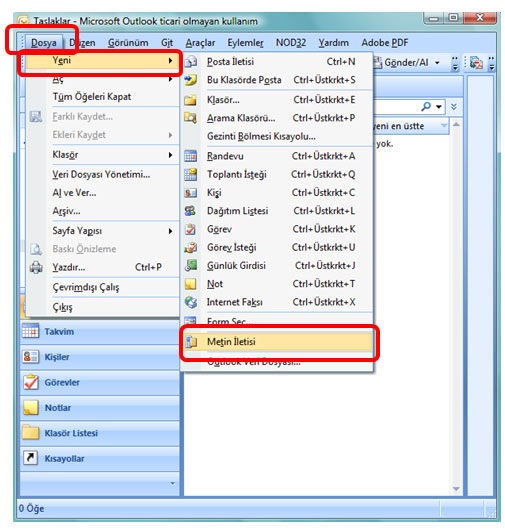Expand the search pane double chevron
Viewport: 505px width, 532px height.
454,107
